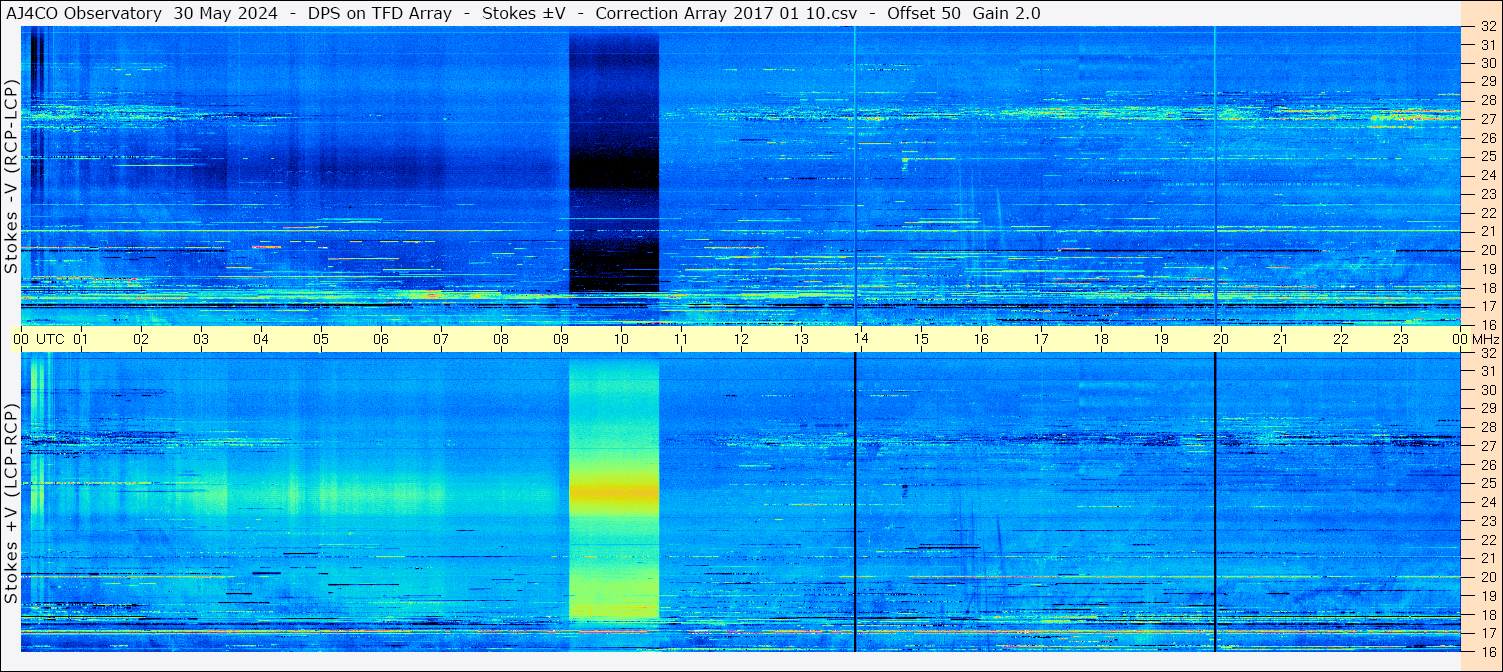The height and width of the screenshot is (672, 1503).
Task: Click the 20 UTC time axis label
Action: click(x=1221, y=339)
